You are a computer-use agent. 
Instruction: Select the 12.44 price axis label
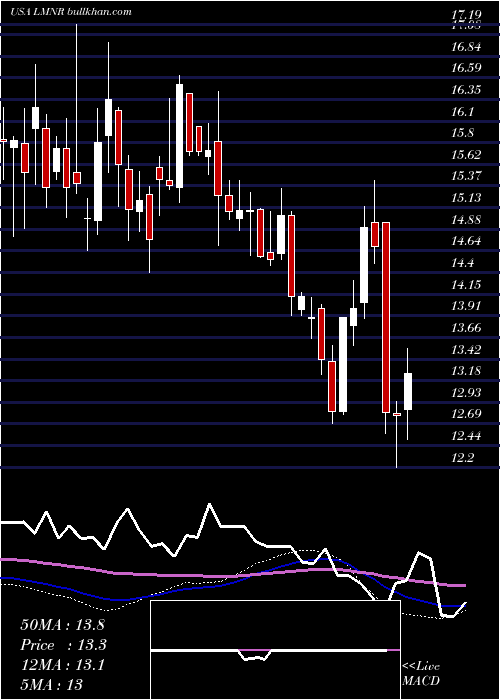(x=466, y=436)
